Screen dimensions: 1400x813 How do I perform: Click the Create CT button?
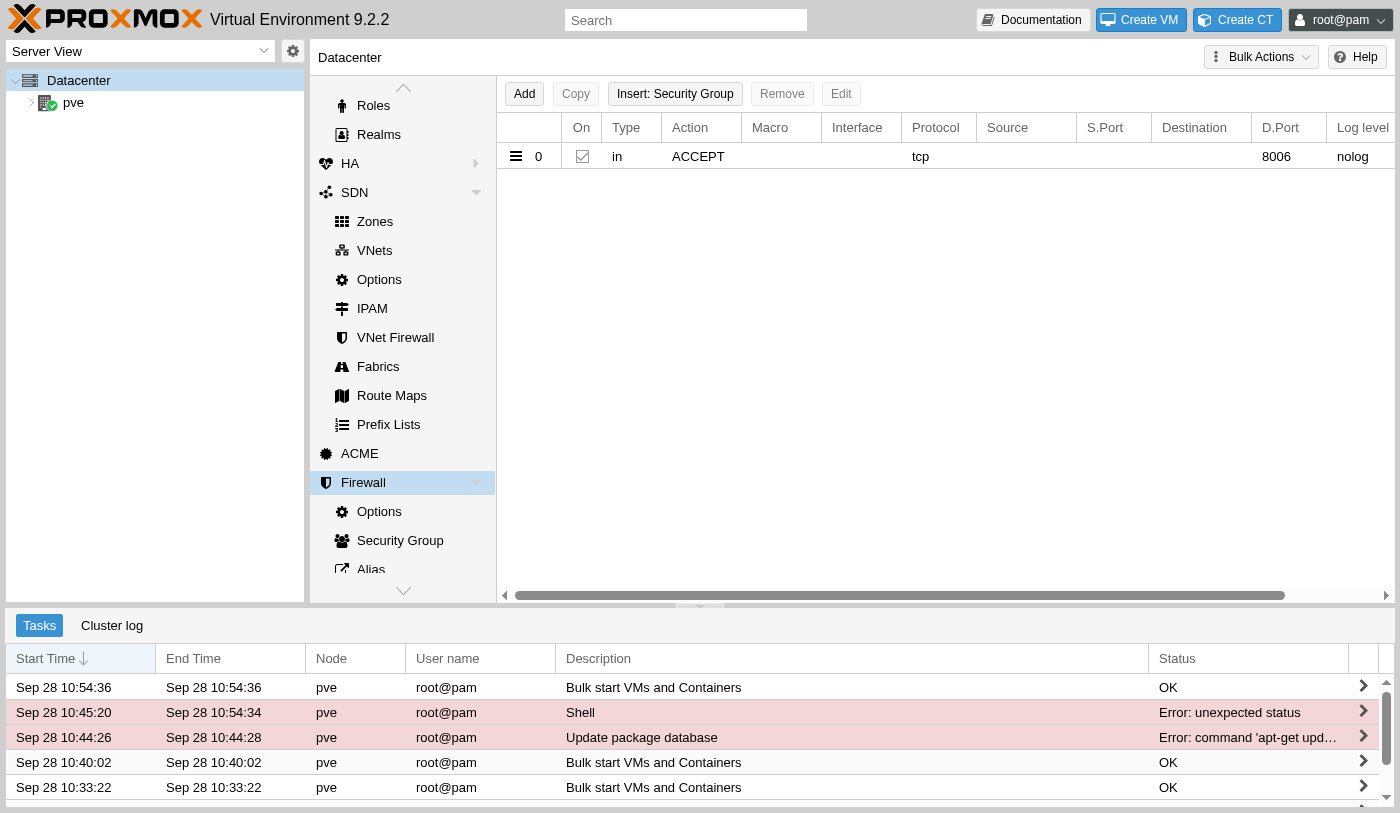(1237, 20)
